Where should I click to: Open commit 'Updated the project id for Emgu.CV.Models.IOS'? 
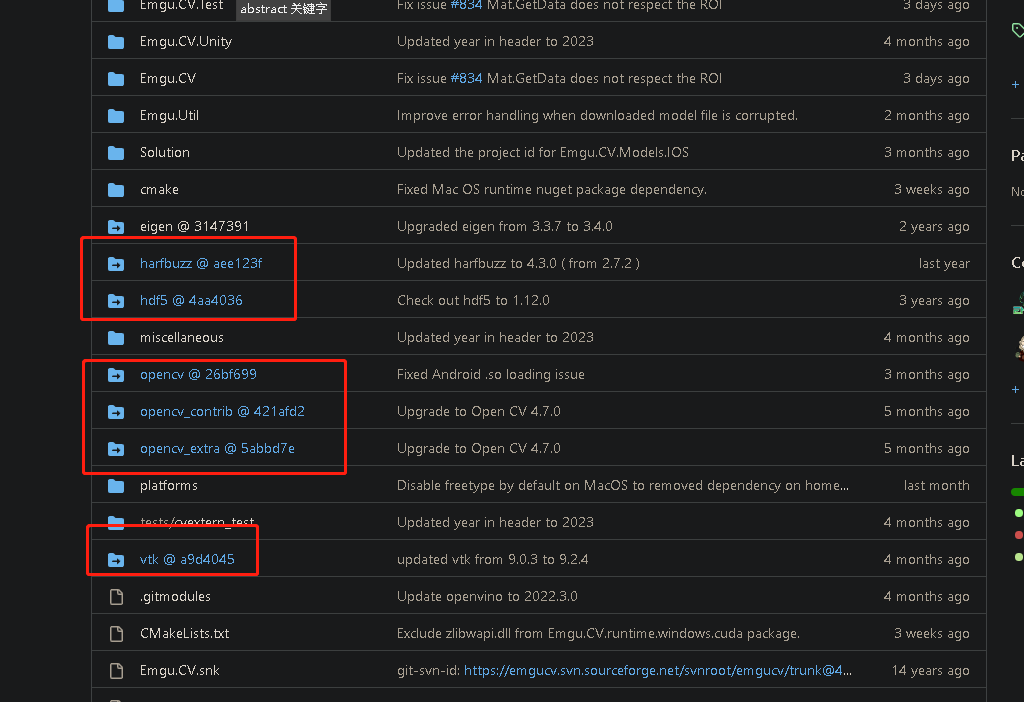(543, 152)
